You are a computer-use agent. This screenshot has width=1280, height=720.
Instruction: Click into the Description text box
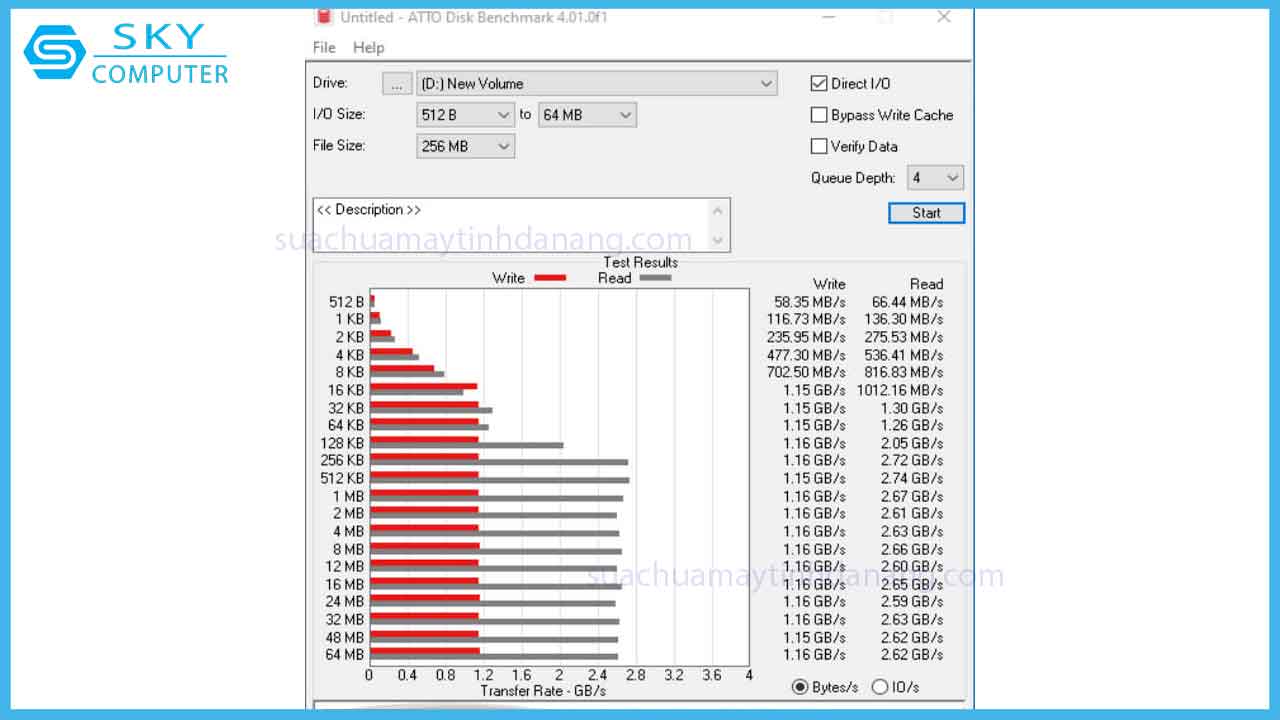(x=510, y=225)
